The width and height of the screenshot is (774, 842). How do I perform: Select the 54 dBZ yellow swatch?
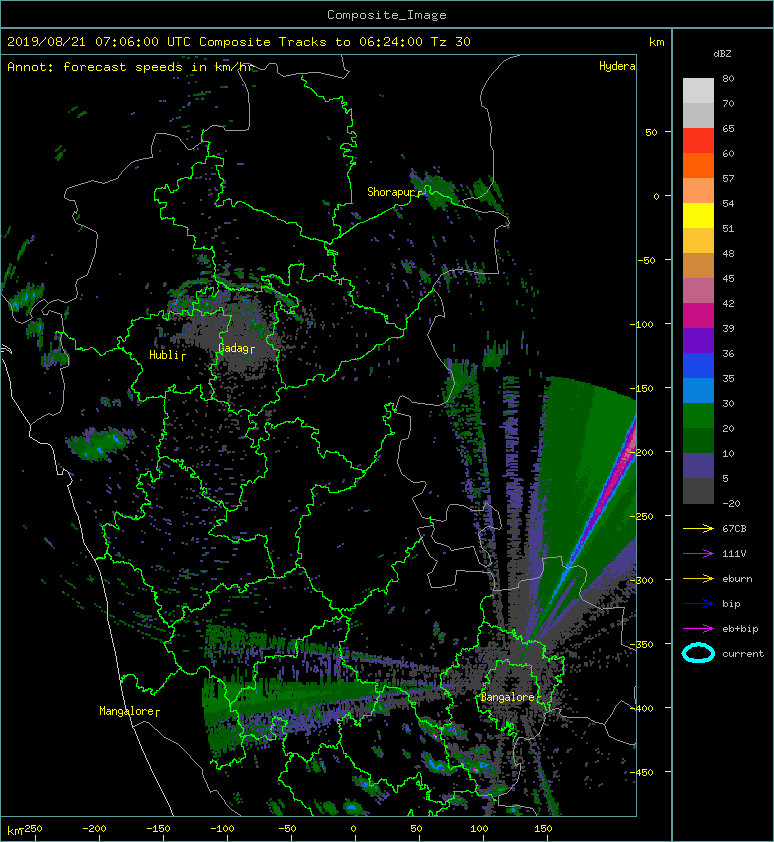698,216
